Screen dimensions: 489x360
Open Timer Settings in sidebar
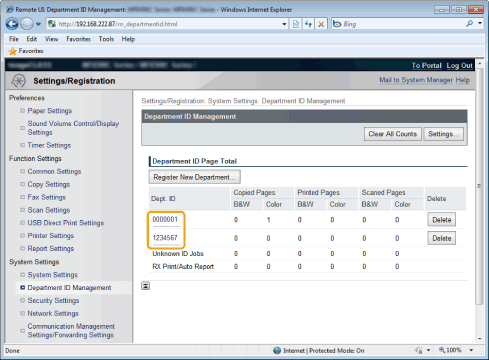tap(49, 145)
